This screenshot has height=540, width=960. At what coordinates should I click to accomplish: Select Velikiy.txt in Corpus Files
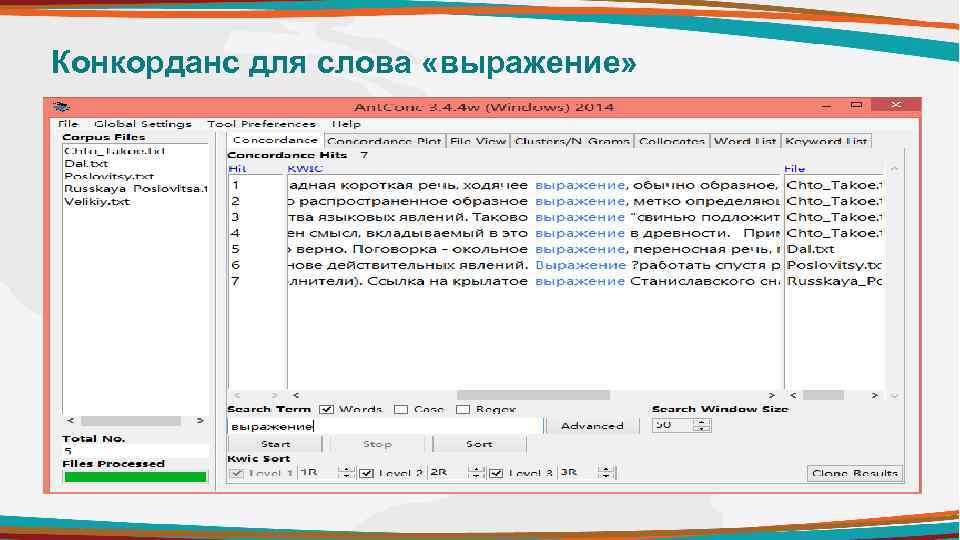[x=97, y=201]
